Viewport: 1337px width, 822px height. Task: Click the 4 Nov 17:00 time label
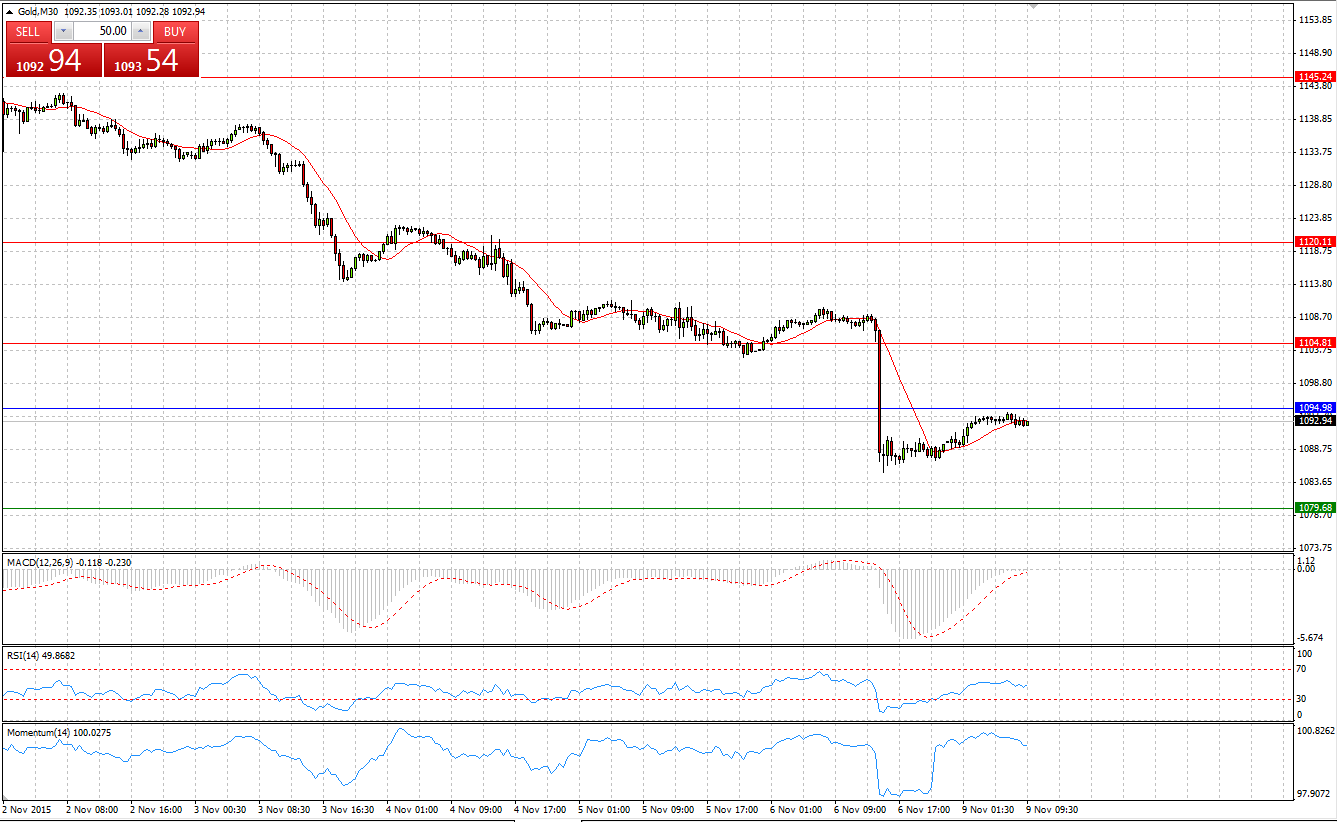[x=541, y=808]
